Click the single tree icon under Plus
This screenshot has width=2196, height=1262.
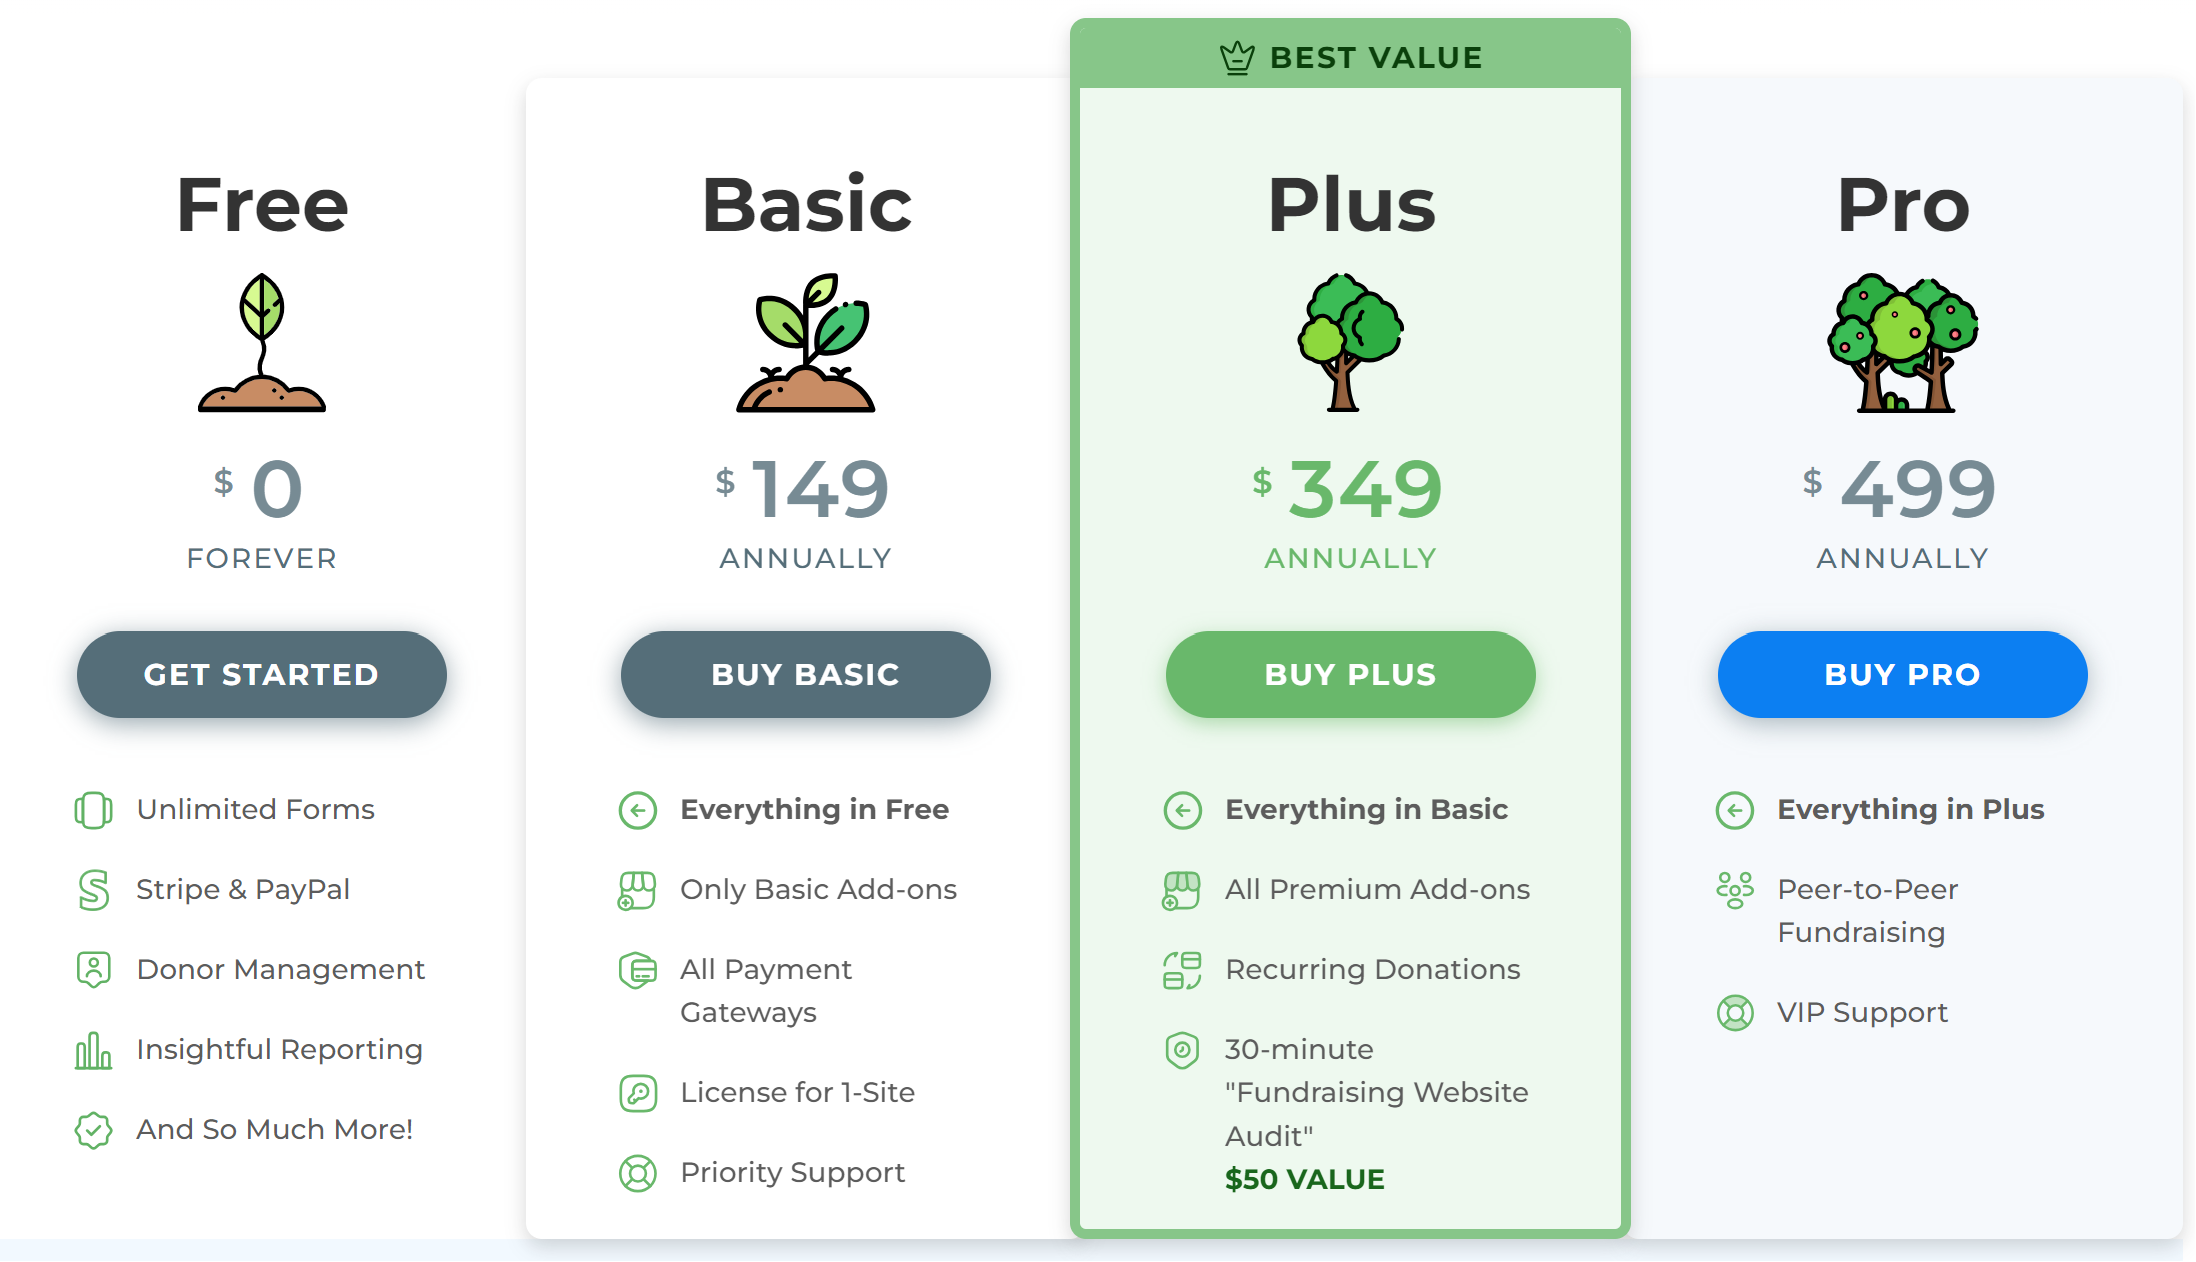(x=1350, y=343)
